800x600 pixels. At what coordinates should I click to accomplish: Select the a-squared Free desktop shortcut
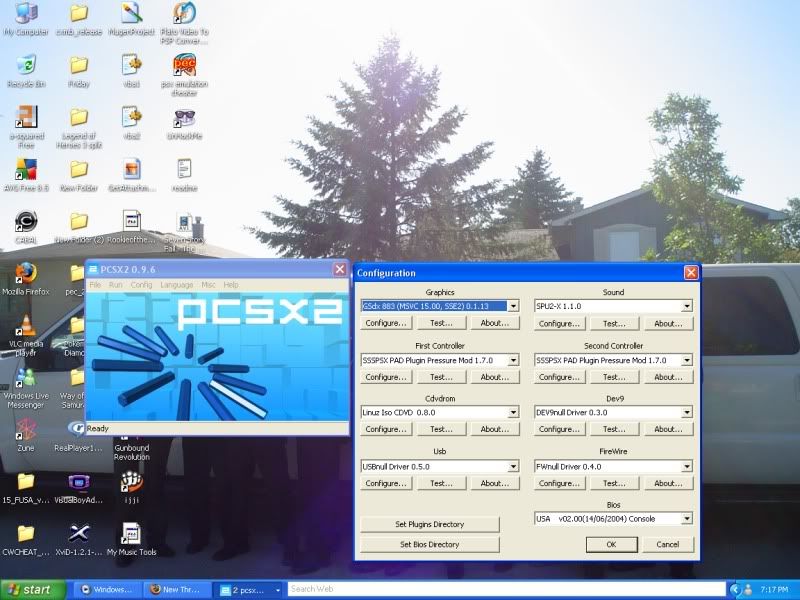pyautogui.click(x=26, y=128)
